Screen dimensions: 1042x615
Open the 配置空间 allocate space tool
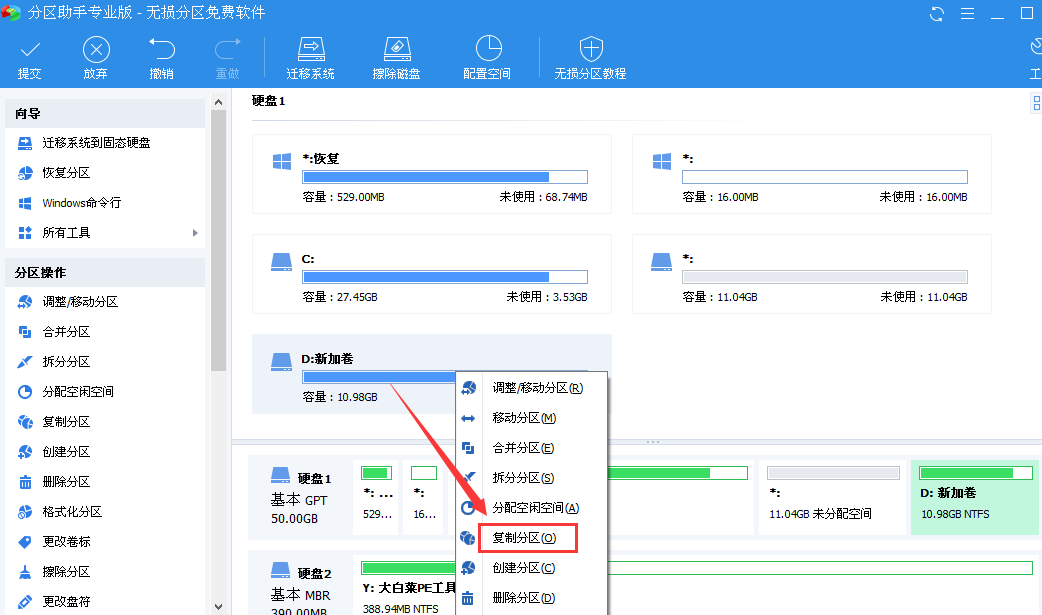point(487,59)
